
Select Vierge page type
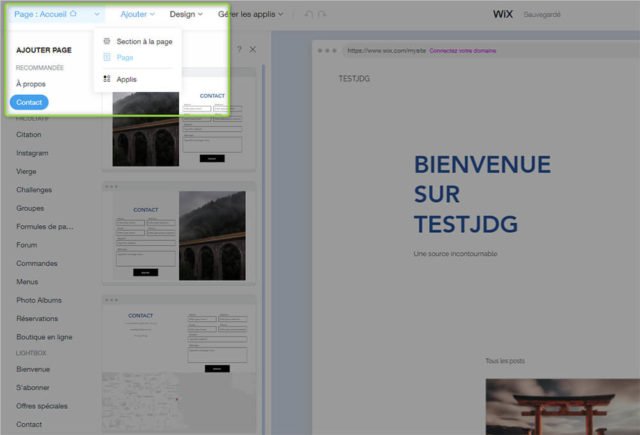point(26,171)
